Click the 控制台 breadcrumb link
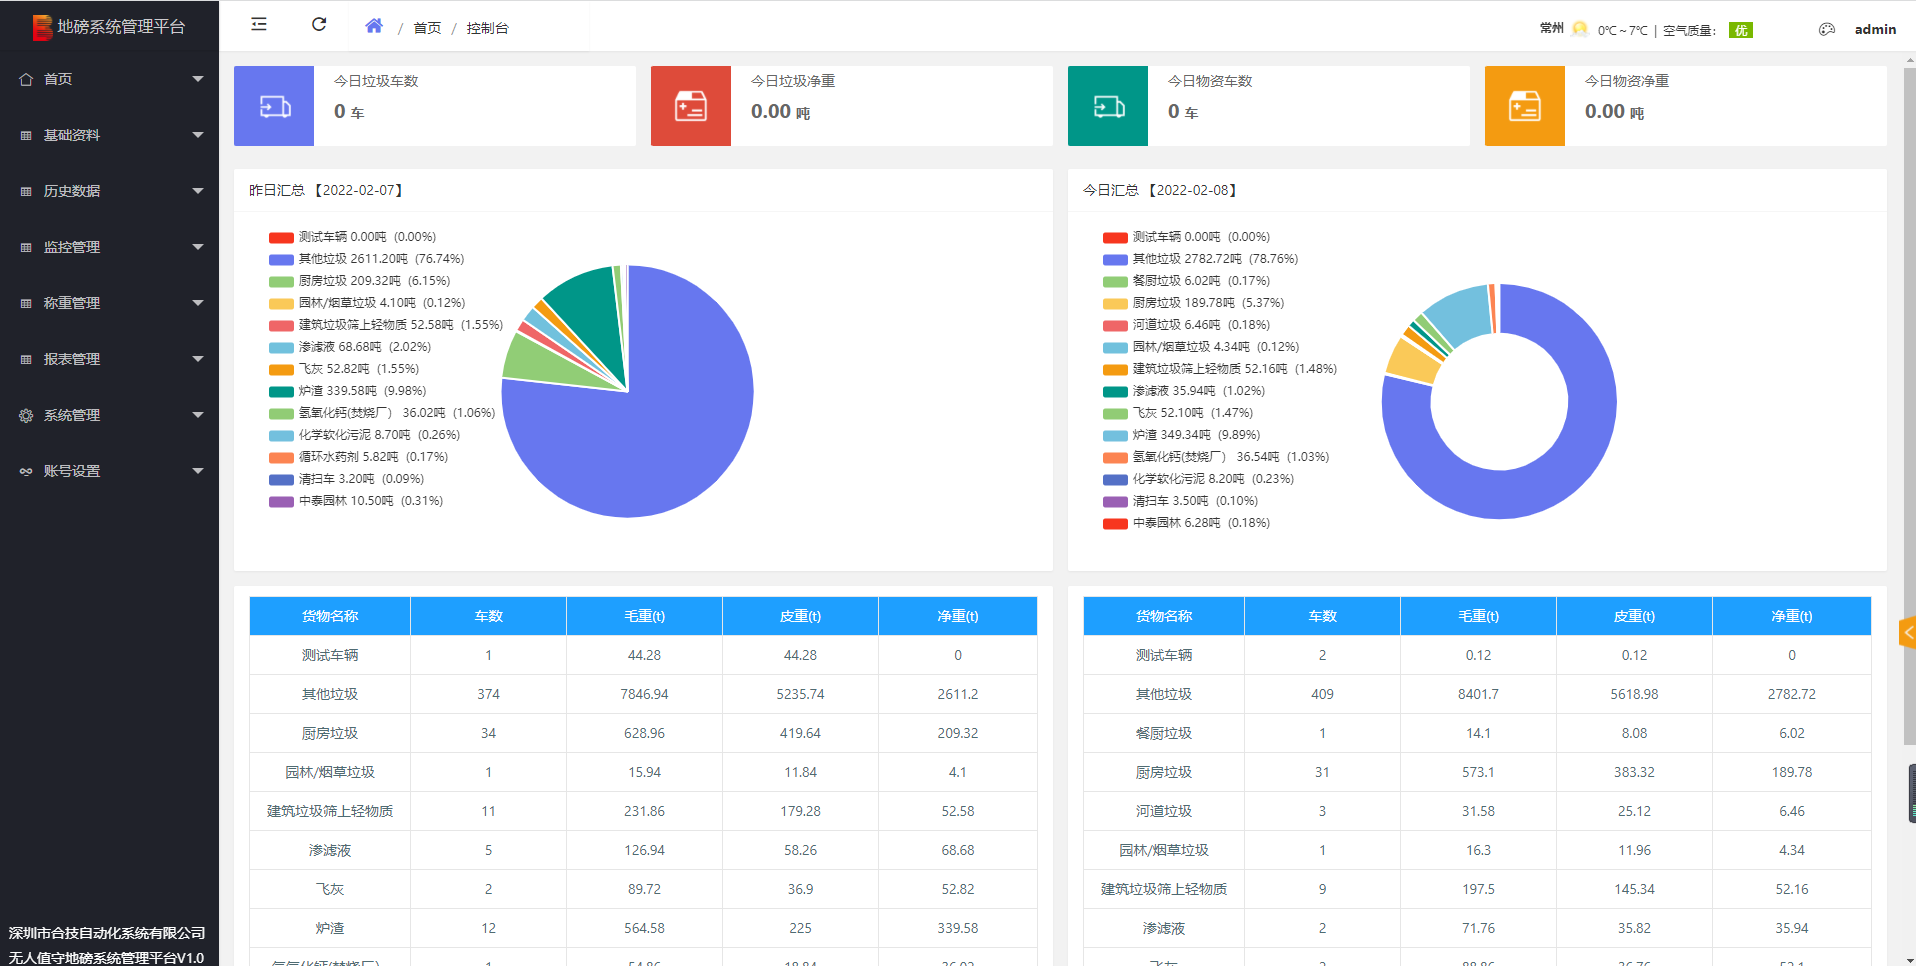The height and width of the screenshot is (966, 1916). pos(487,28)
